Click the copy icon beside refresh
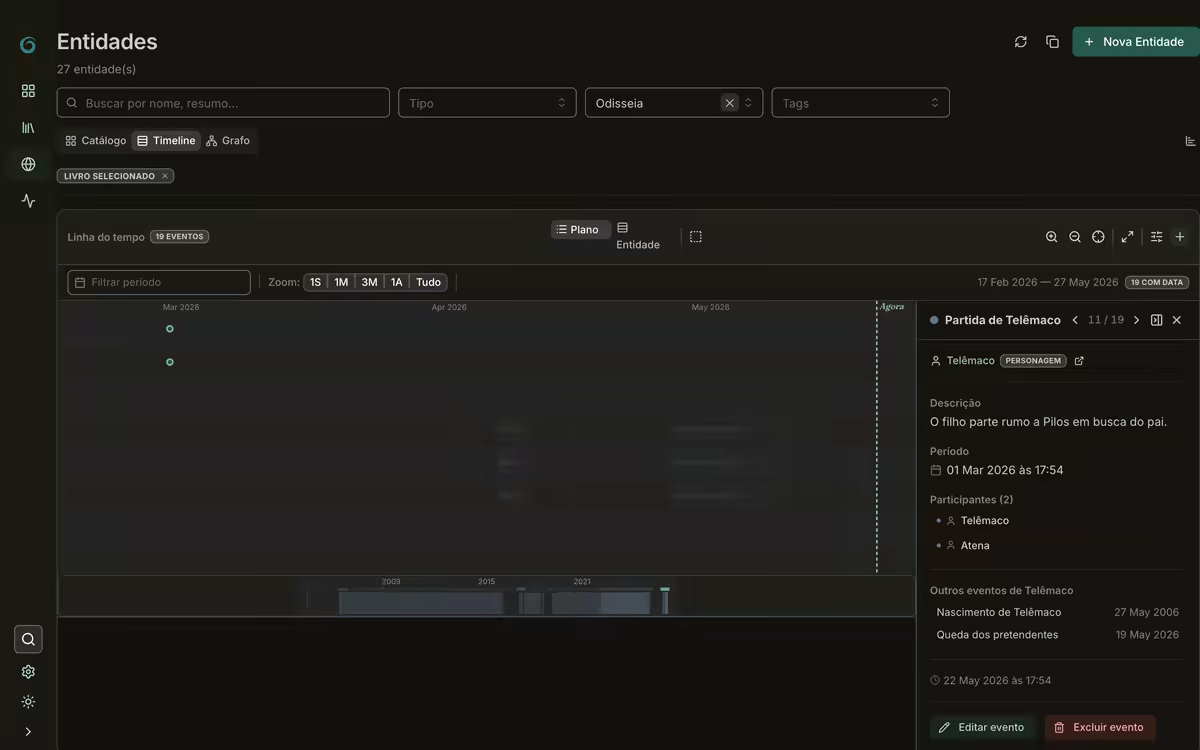The width and height of the screenshot is (1200, 750). pos(1052,42)
